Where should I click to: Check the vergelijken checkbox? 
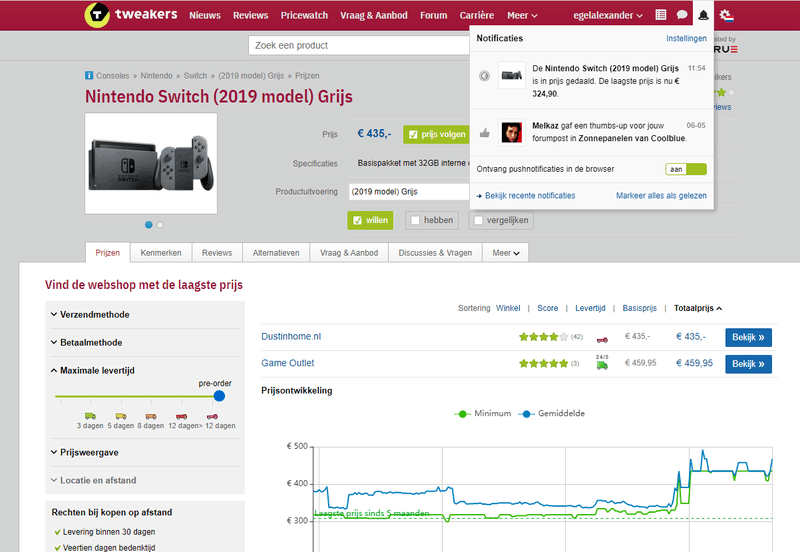(501, 220)
